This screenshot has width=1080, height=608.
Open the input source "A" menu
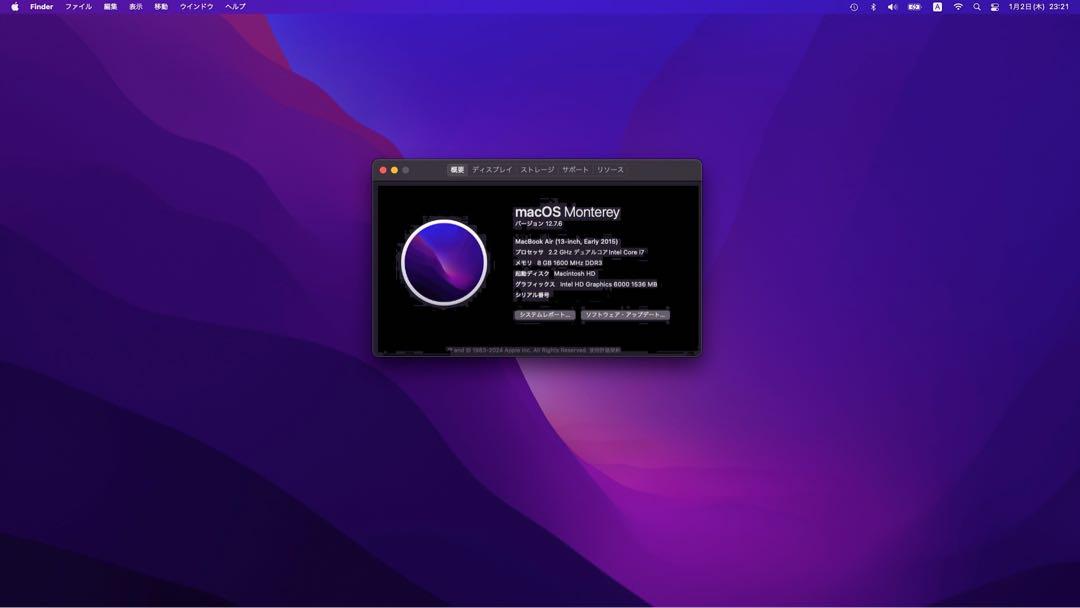click(937, 7)
